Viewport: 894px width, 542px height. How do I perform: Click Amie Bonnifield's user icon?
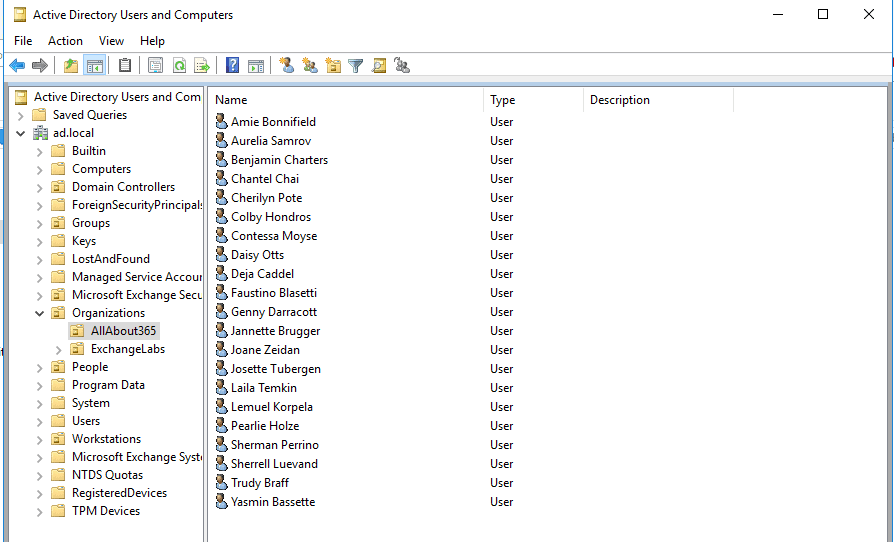coord(222,121)
